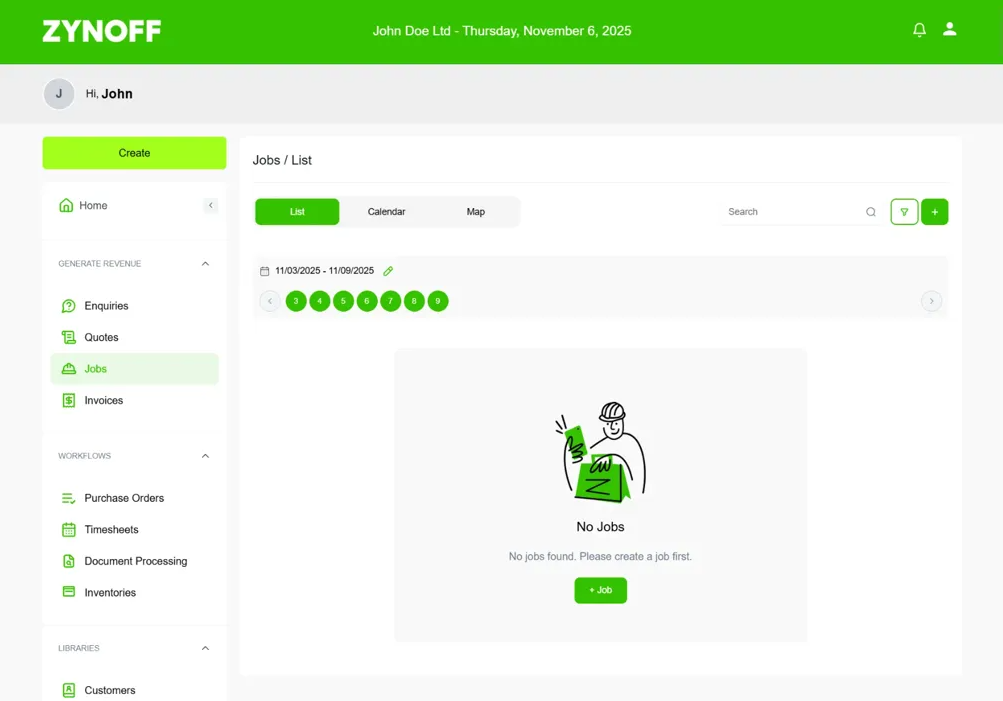Click the + Job button

click(600, 590)
